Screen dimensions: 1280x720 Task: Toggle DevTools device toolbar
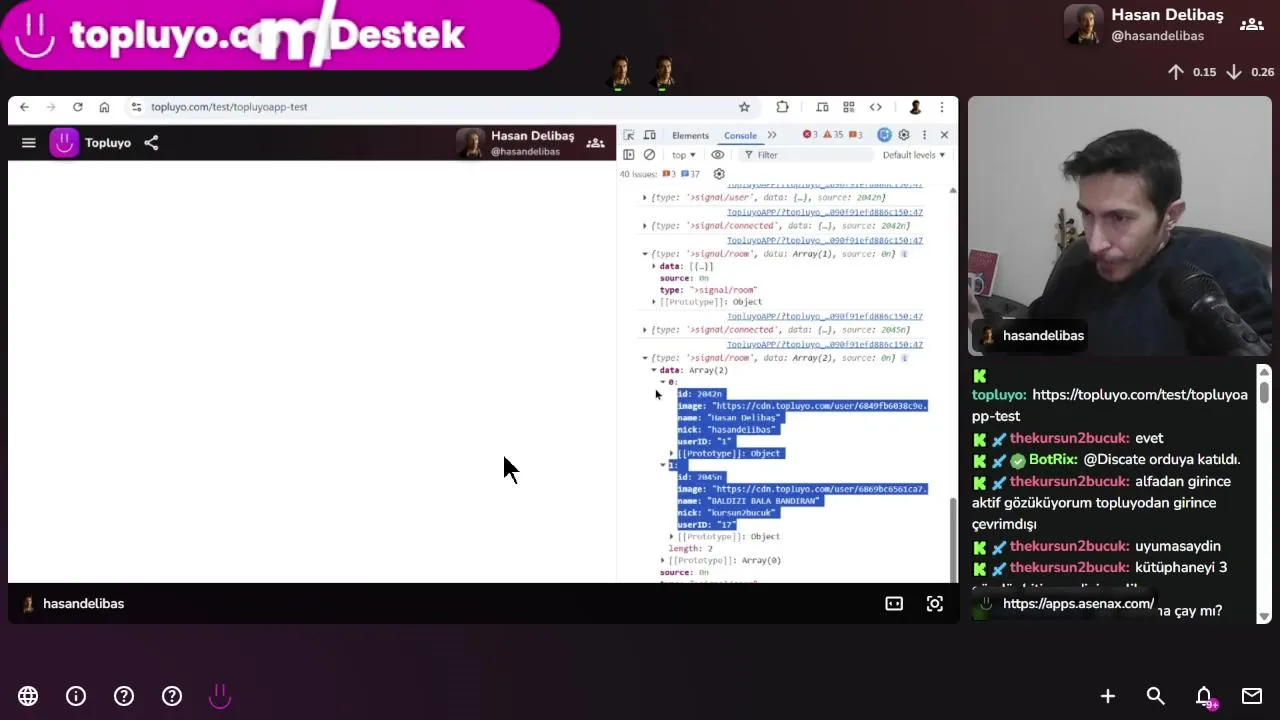pyautogui.click(x=650, y=135)
